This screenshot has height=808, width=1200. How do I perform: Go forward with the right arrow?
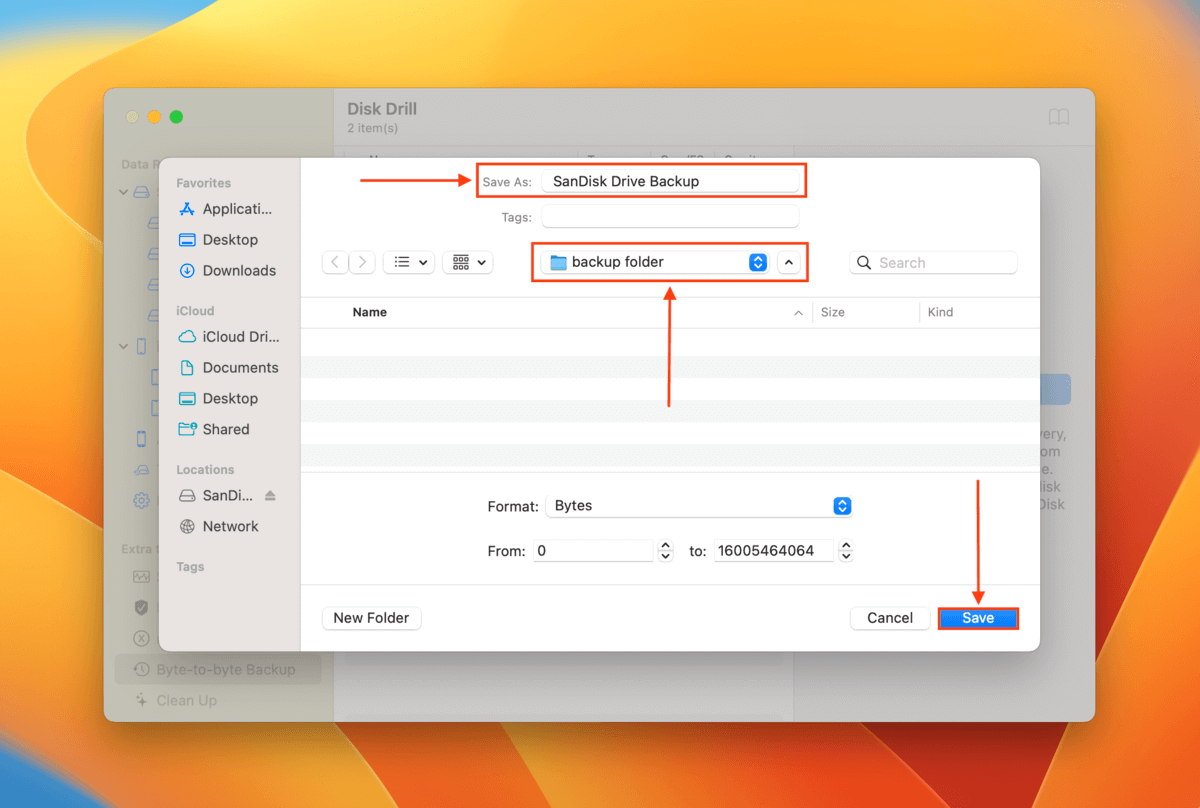pyautogui.click(x=362, y=262)
